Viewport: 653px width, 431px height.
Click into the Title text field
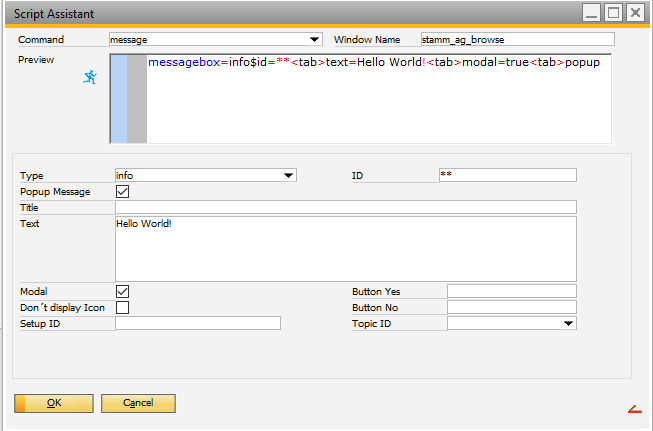click(x=345, y=207)
